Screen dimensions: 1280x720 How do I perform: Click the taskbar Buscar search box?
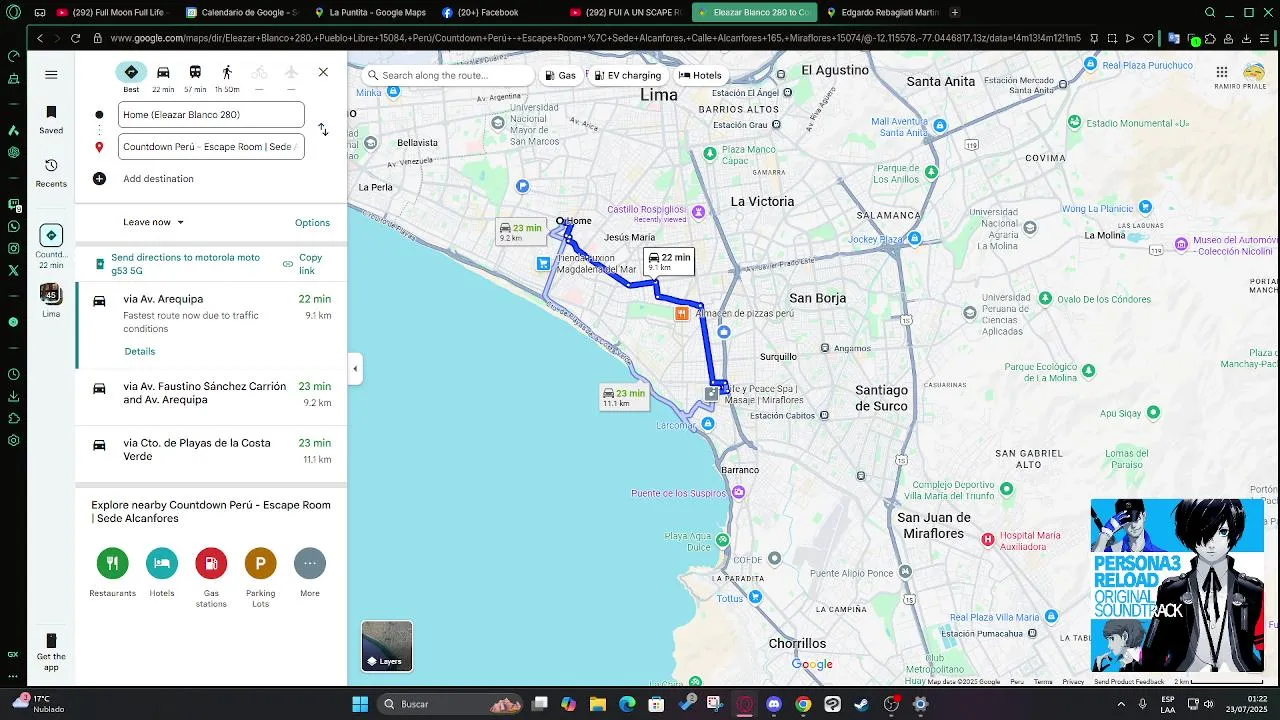pyautogui.click(x=450, y=704)
